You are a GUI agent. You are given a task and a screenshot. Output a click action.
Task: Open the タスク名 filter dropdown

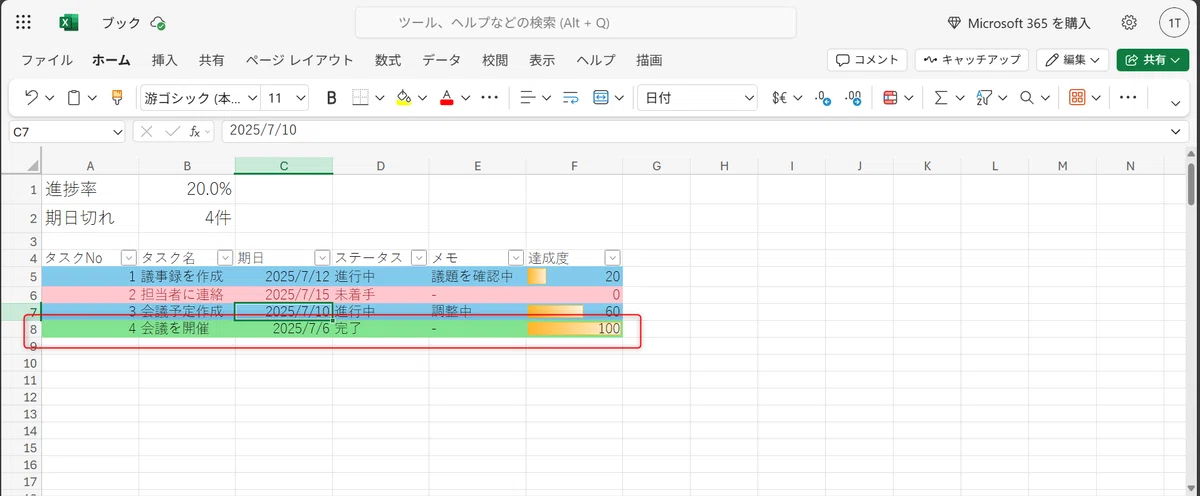224,258
